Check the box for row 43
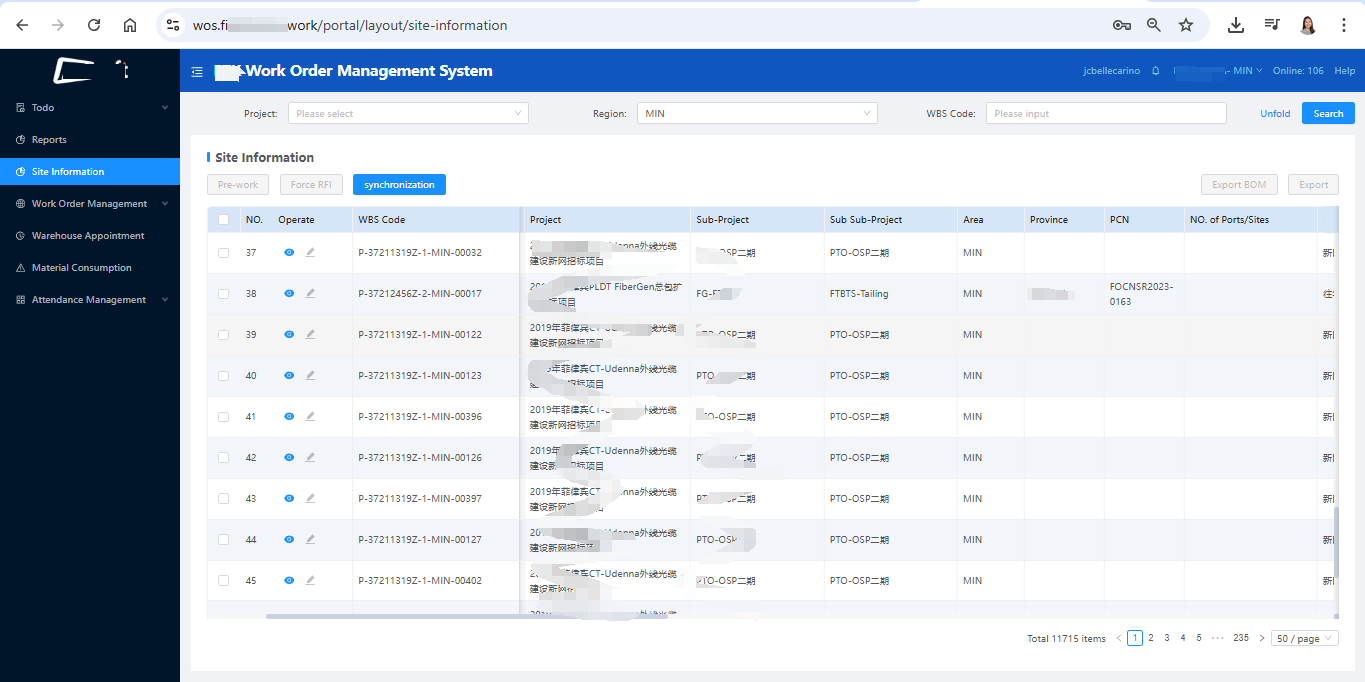Screen dimensions: 1365x682 223,499
